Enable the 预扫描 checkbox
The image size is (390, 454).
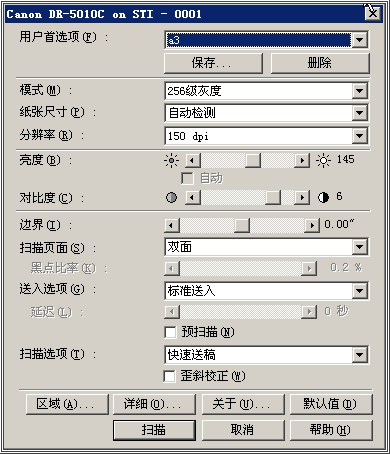pos(170,332)
